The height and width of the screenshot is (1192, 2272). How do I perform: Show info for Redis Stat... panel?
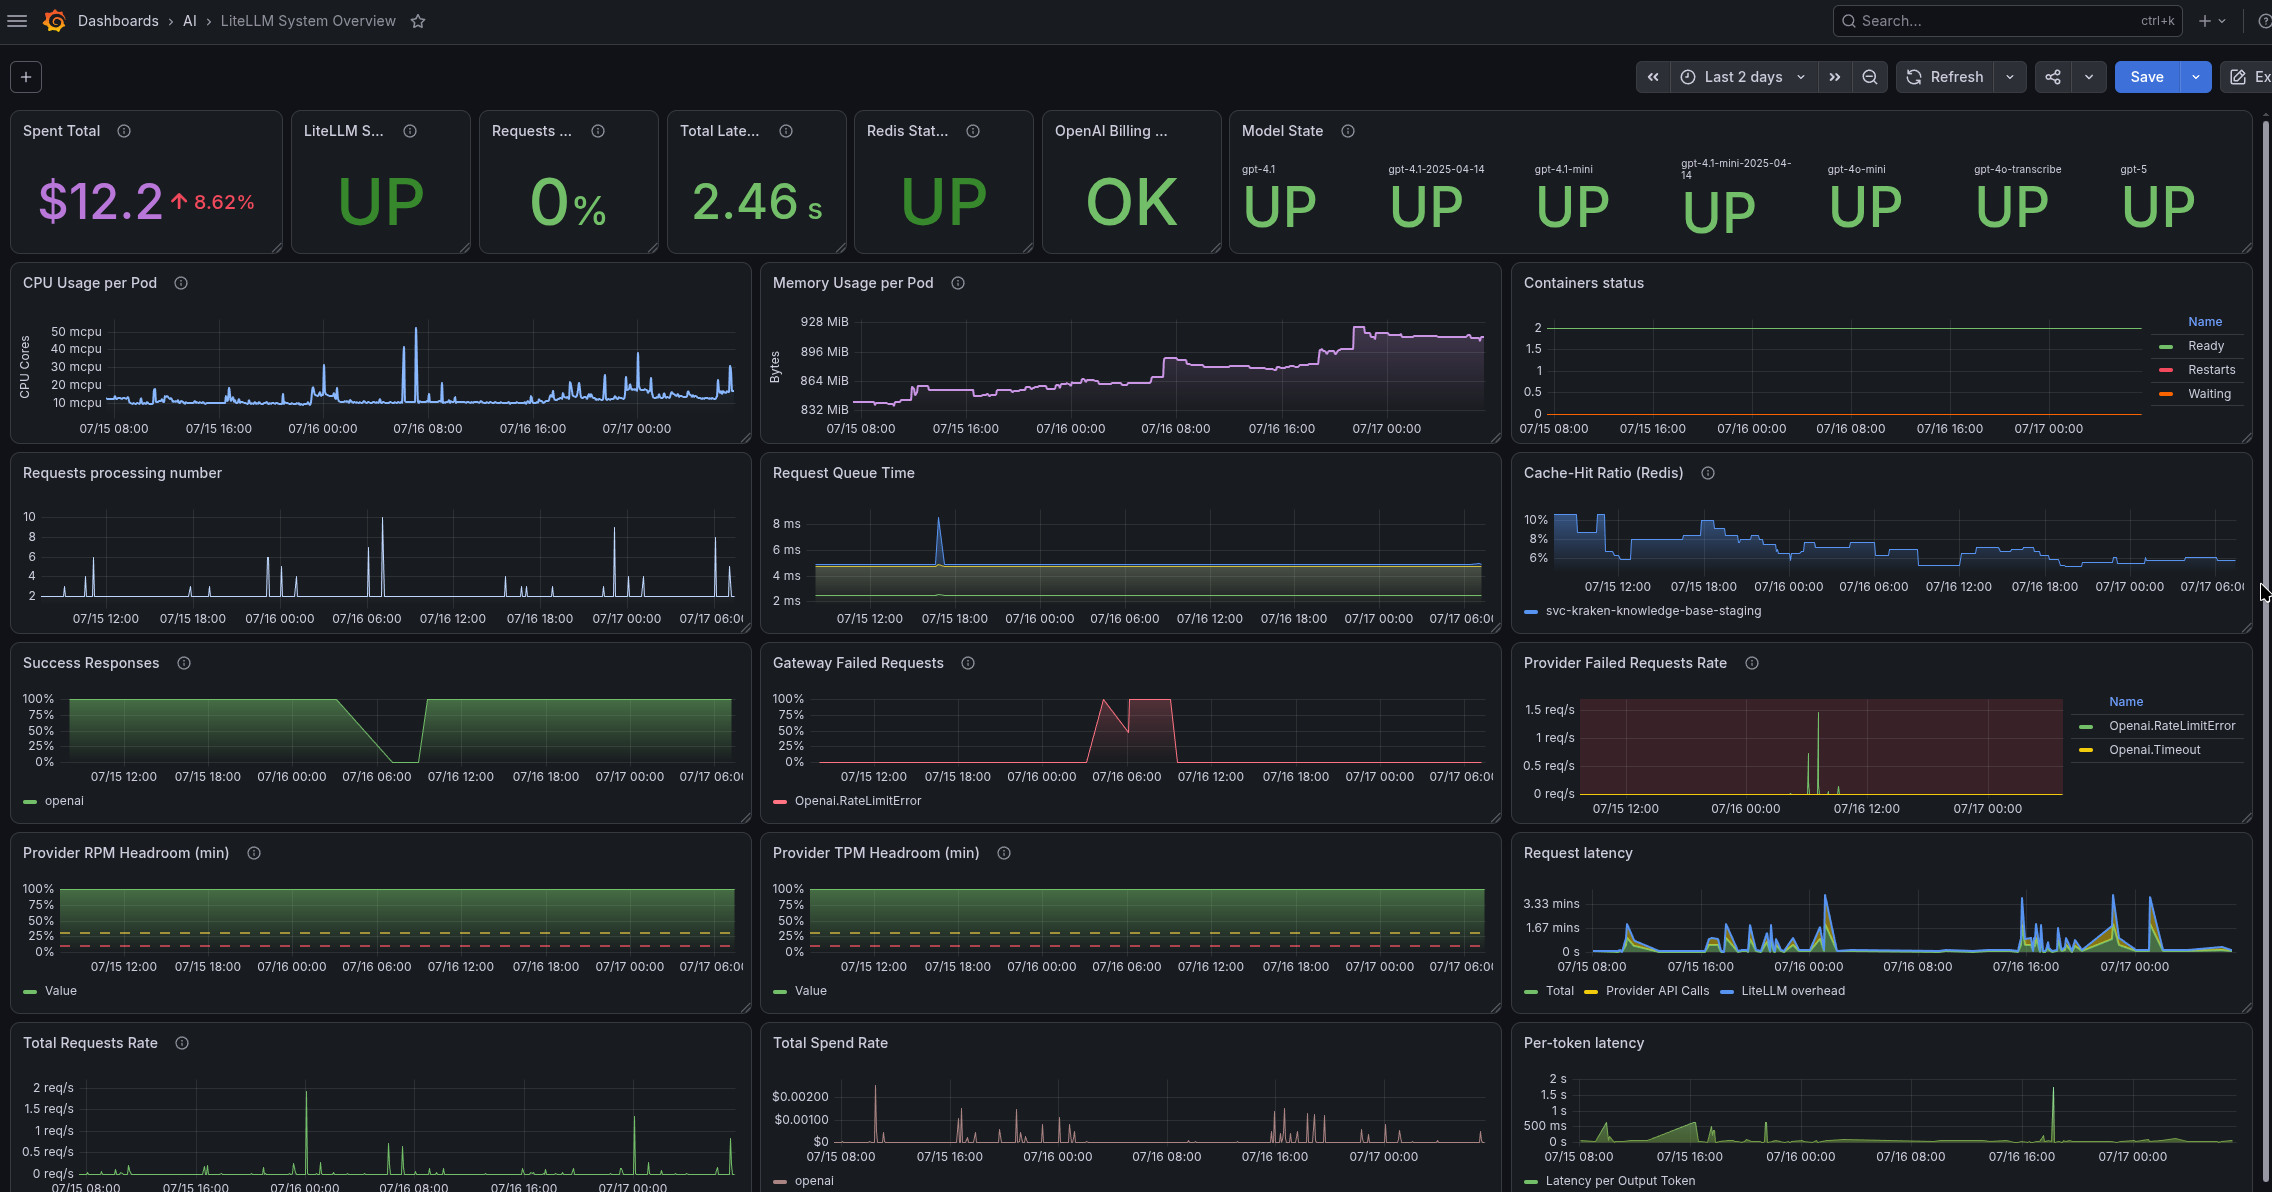pyautogui.click(x=973, y=131)
